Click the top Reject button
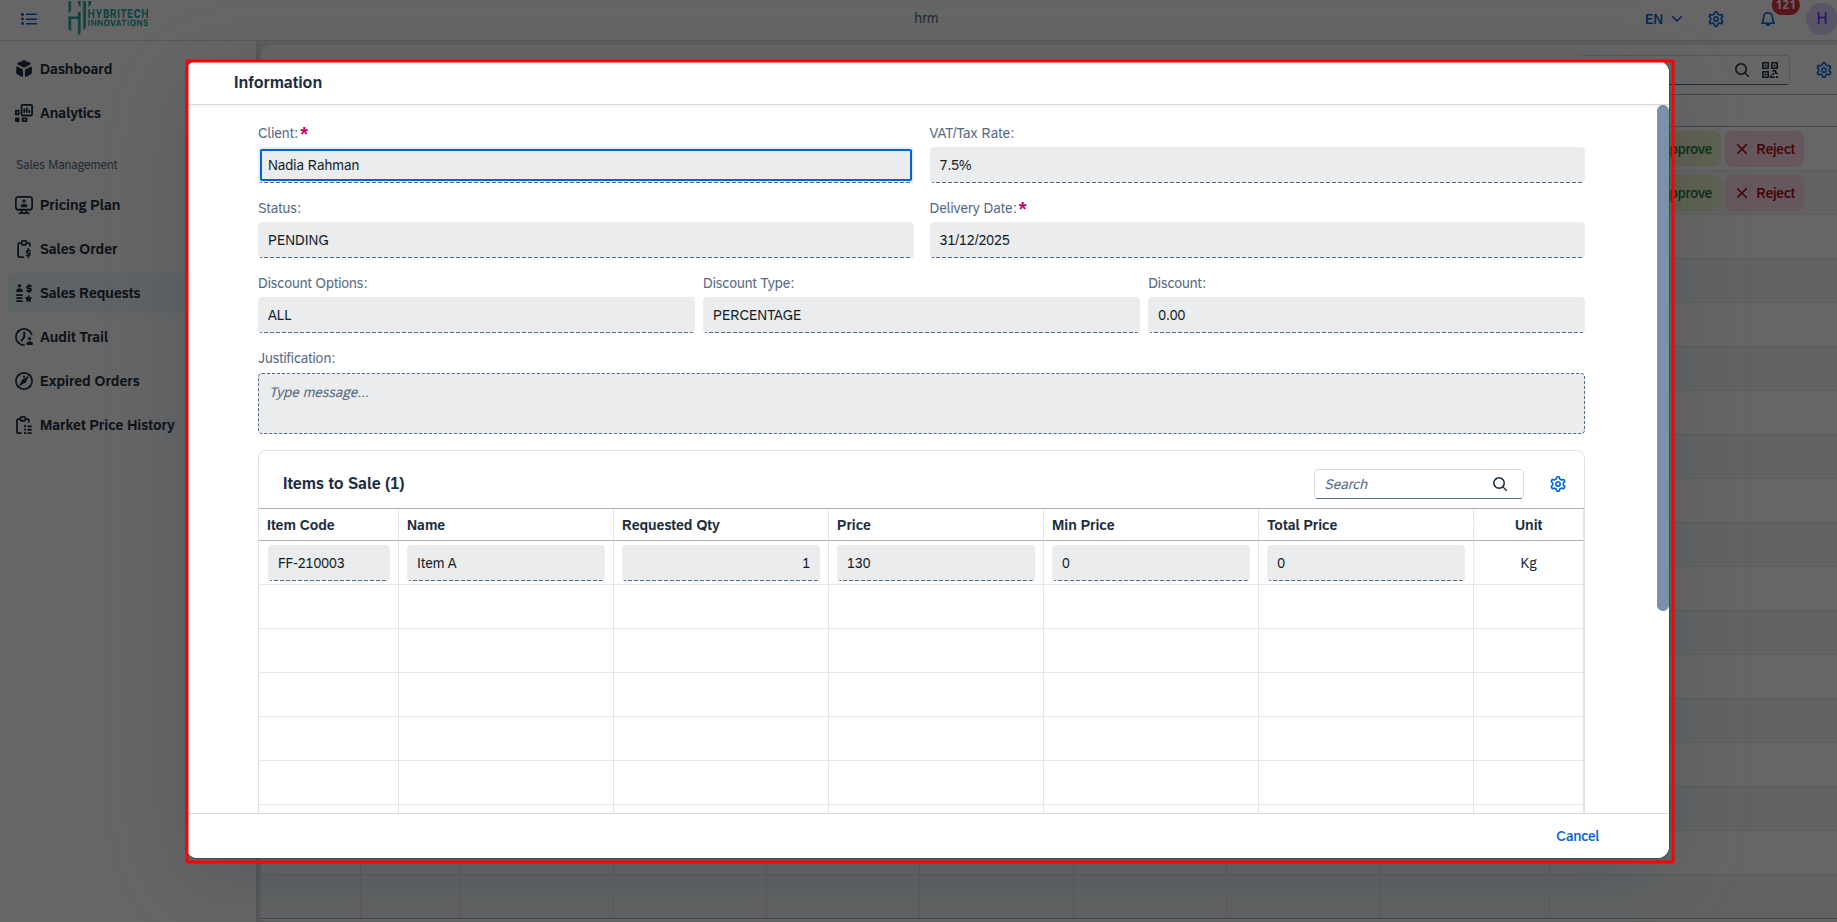The height and width of the screenshot is (922, 1837). pyautogui.click(x=1764, y=148)
